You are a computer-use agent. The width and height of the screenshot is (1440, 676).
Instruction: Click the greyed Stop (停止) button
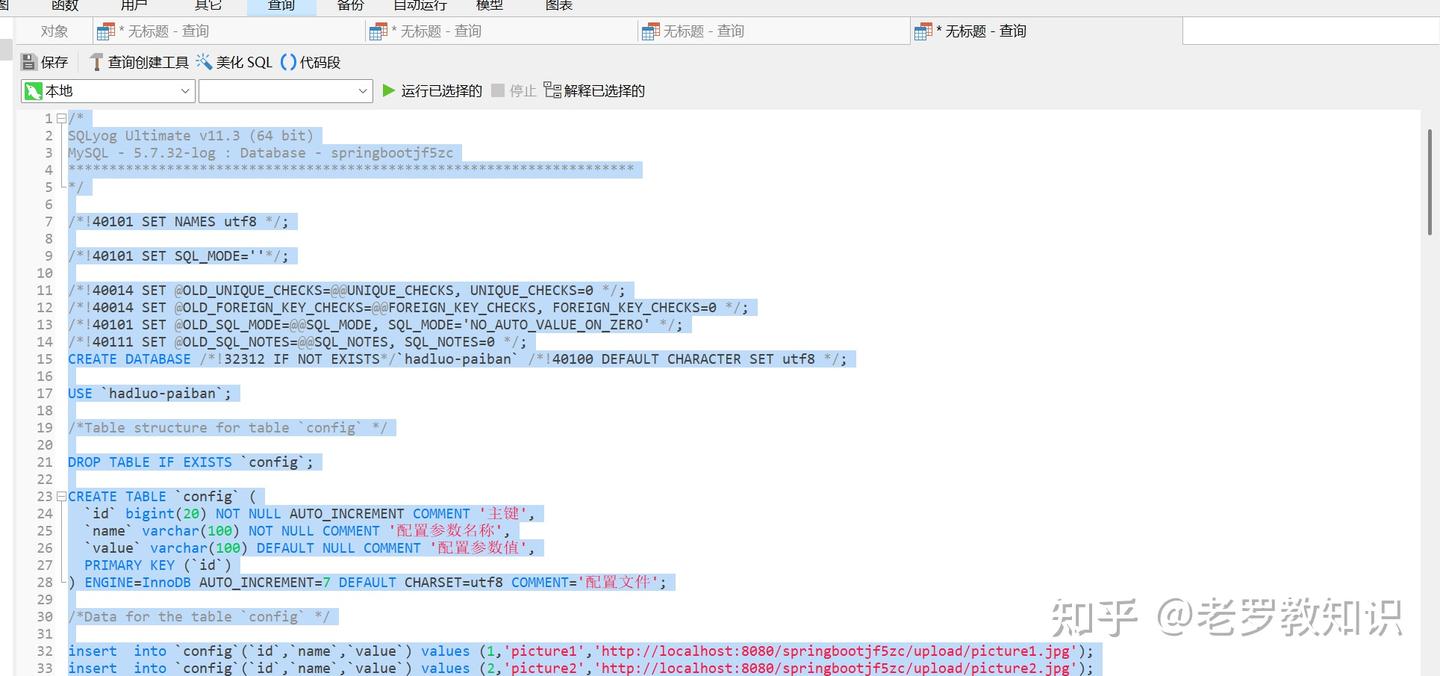pos(514,91)
